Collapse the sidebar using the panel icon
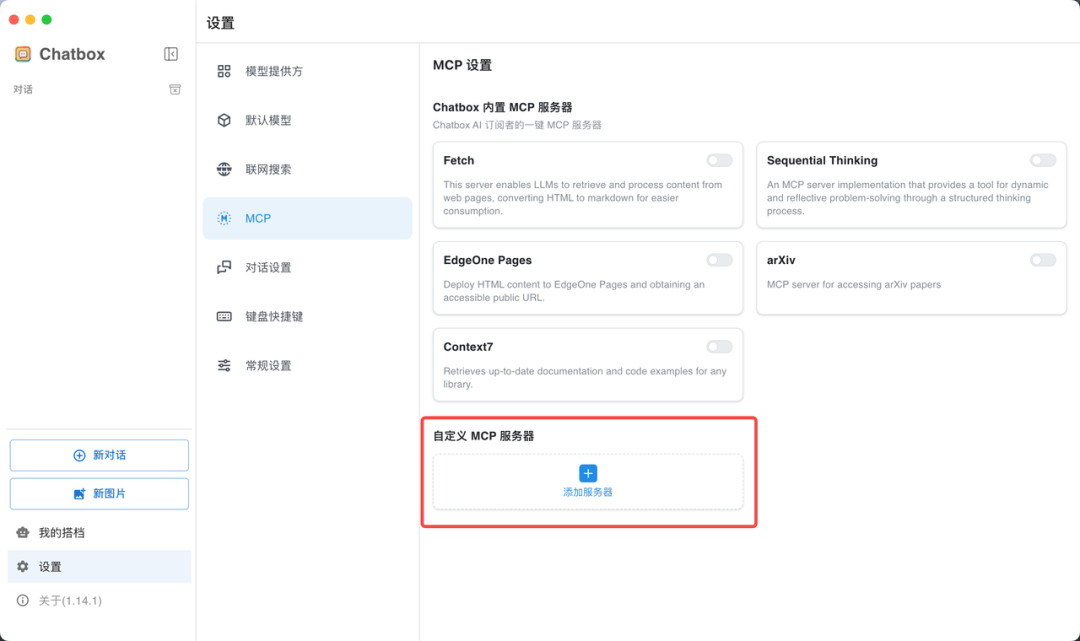The width and height of the screenshot is (1080, 641). click(171, 54)
